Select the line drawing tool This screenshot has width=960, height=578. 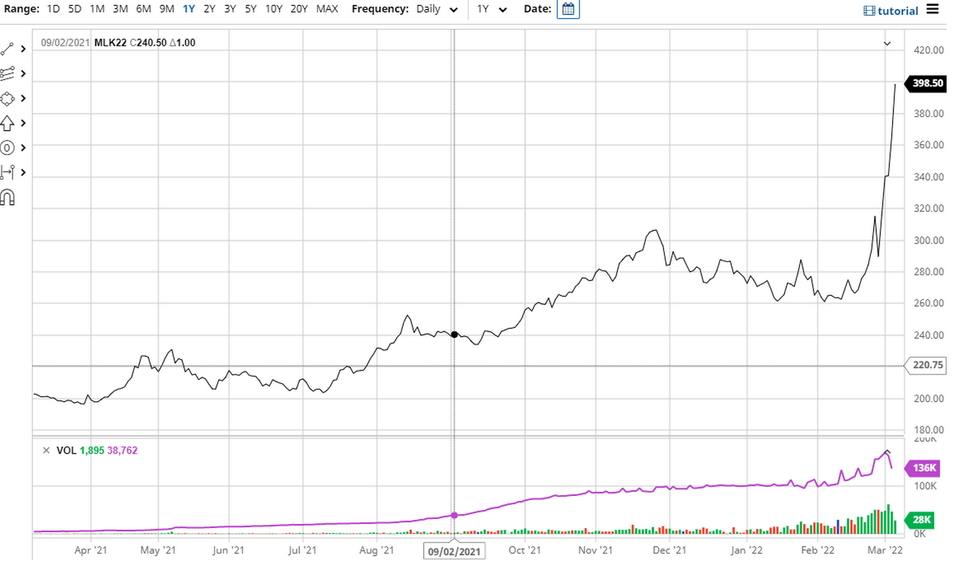(x=8, y=49)
